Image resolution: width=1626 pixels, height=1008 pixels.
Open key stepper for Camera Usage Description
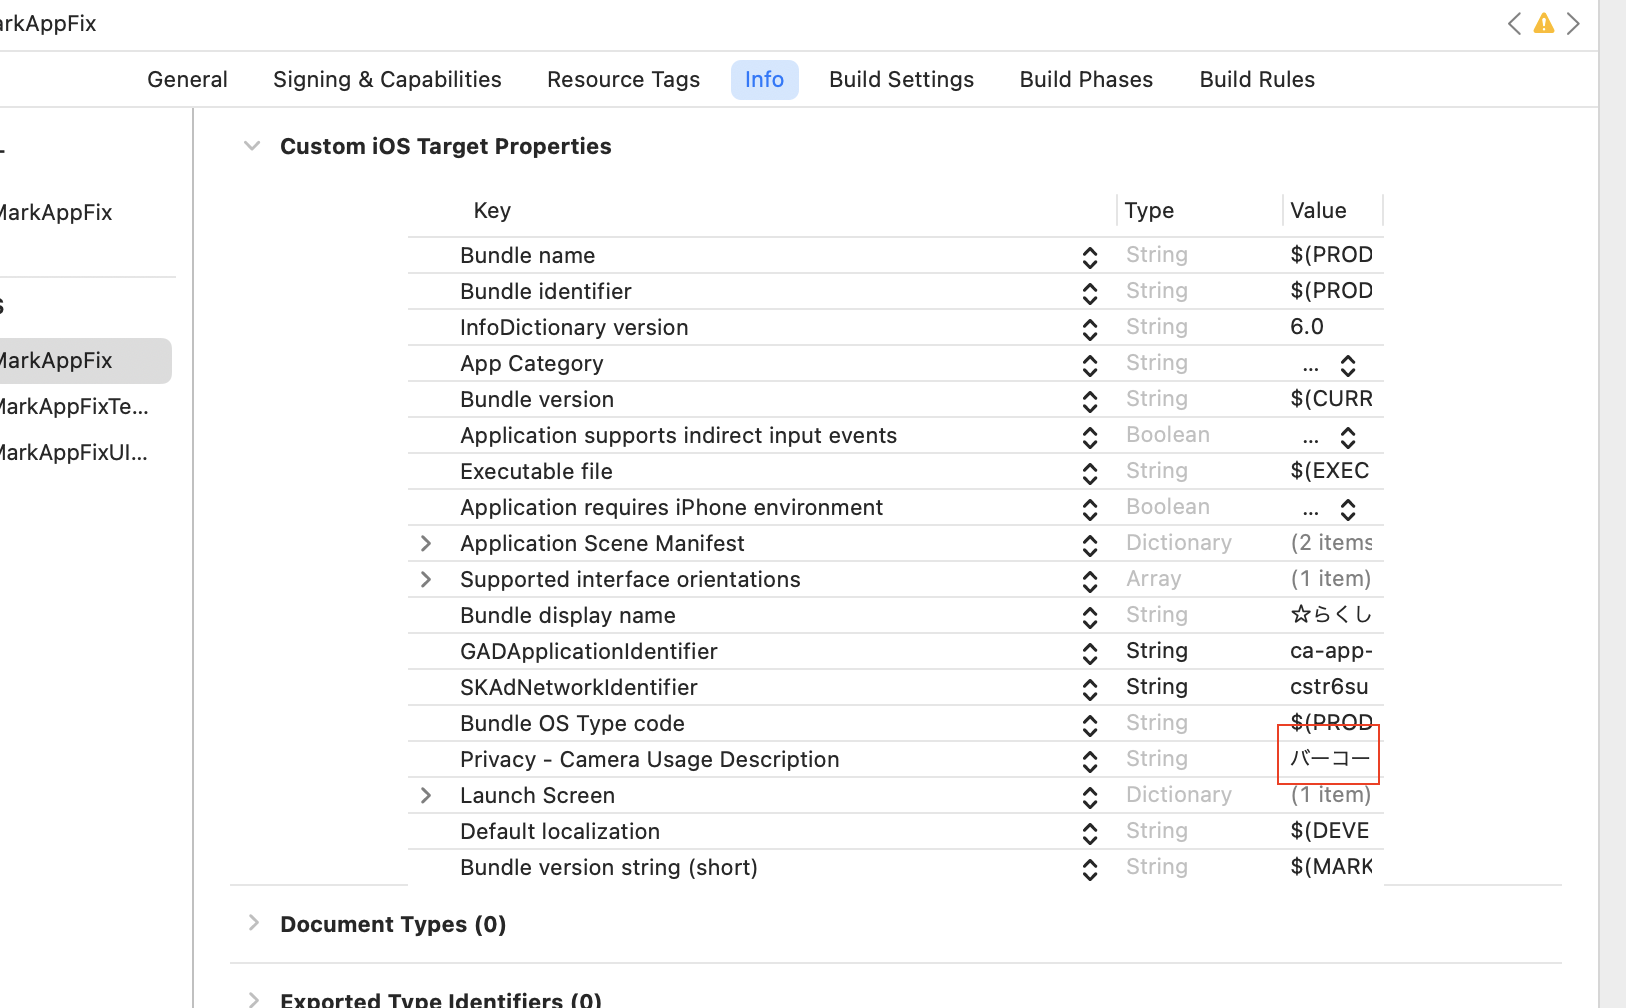[x=1090, y=761]
